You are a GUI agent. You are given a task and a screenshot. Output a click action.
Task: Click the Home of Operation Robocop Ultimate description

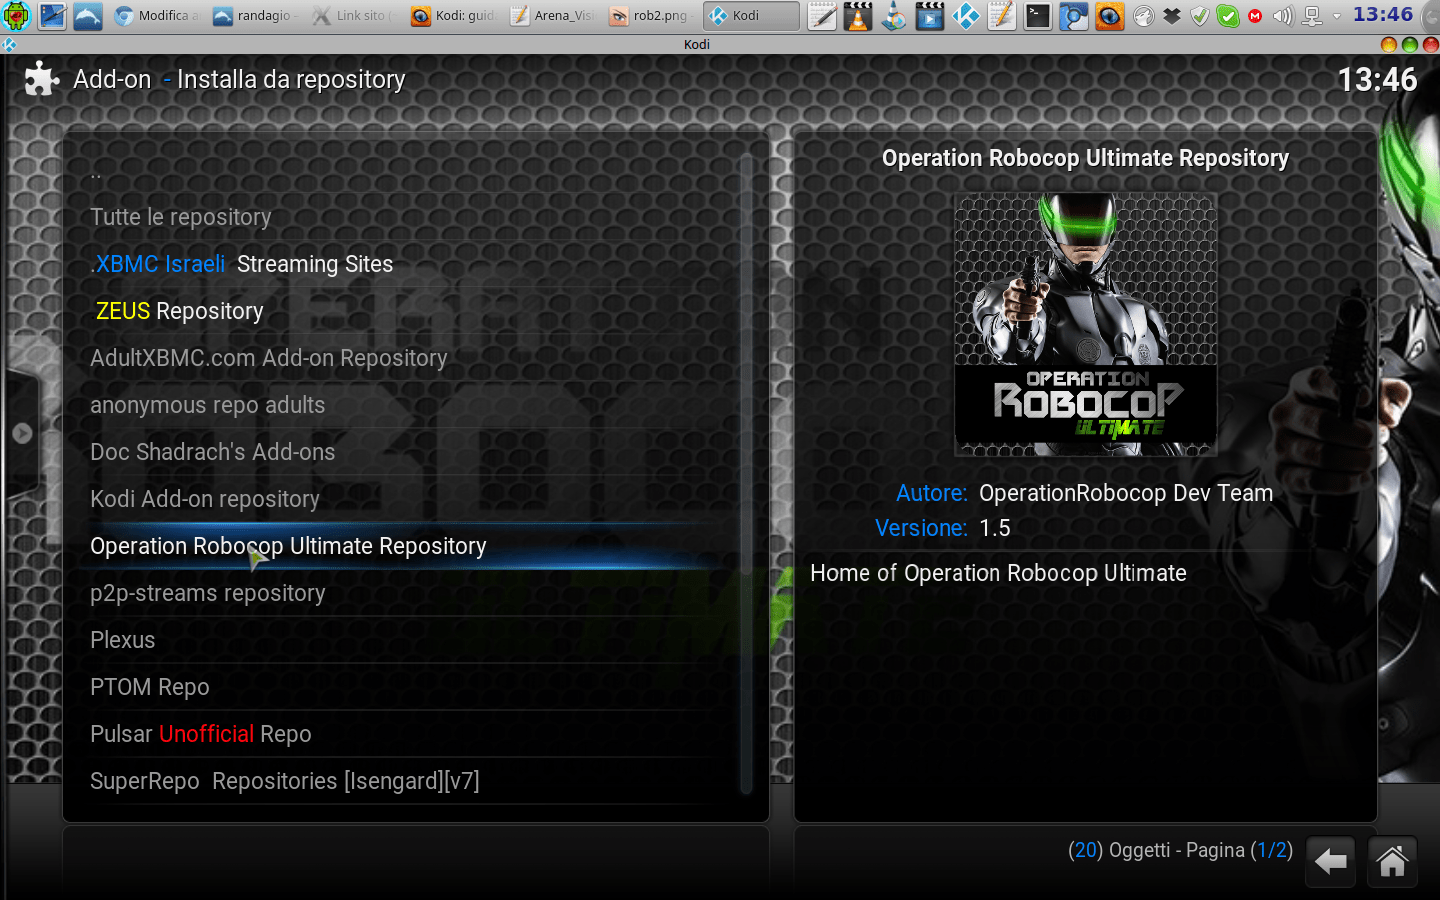[x=998, y=573]
